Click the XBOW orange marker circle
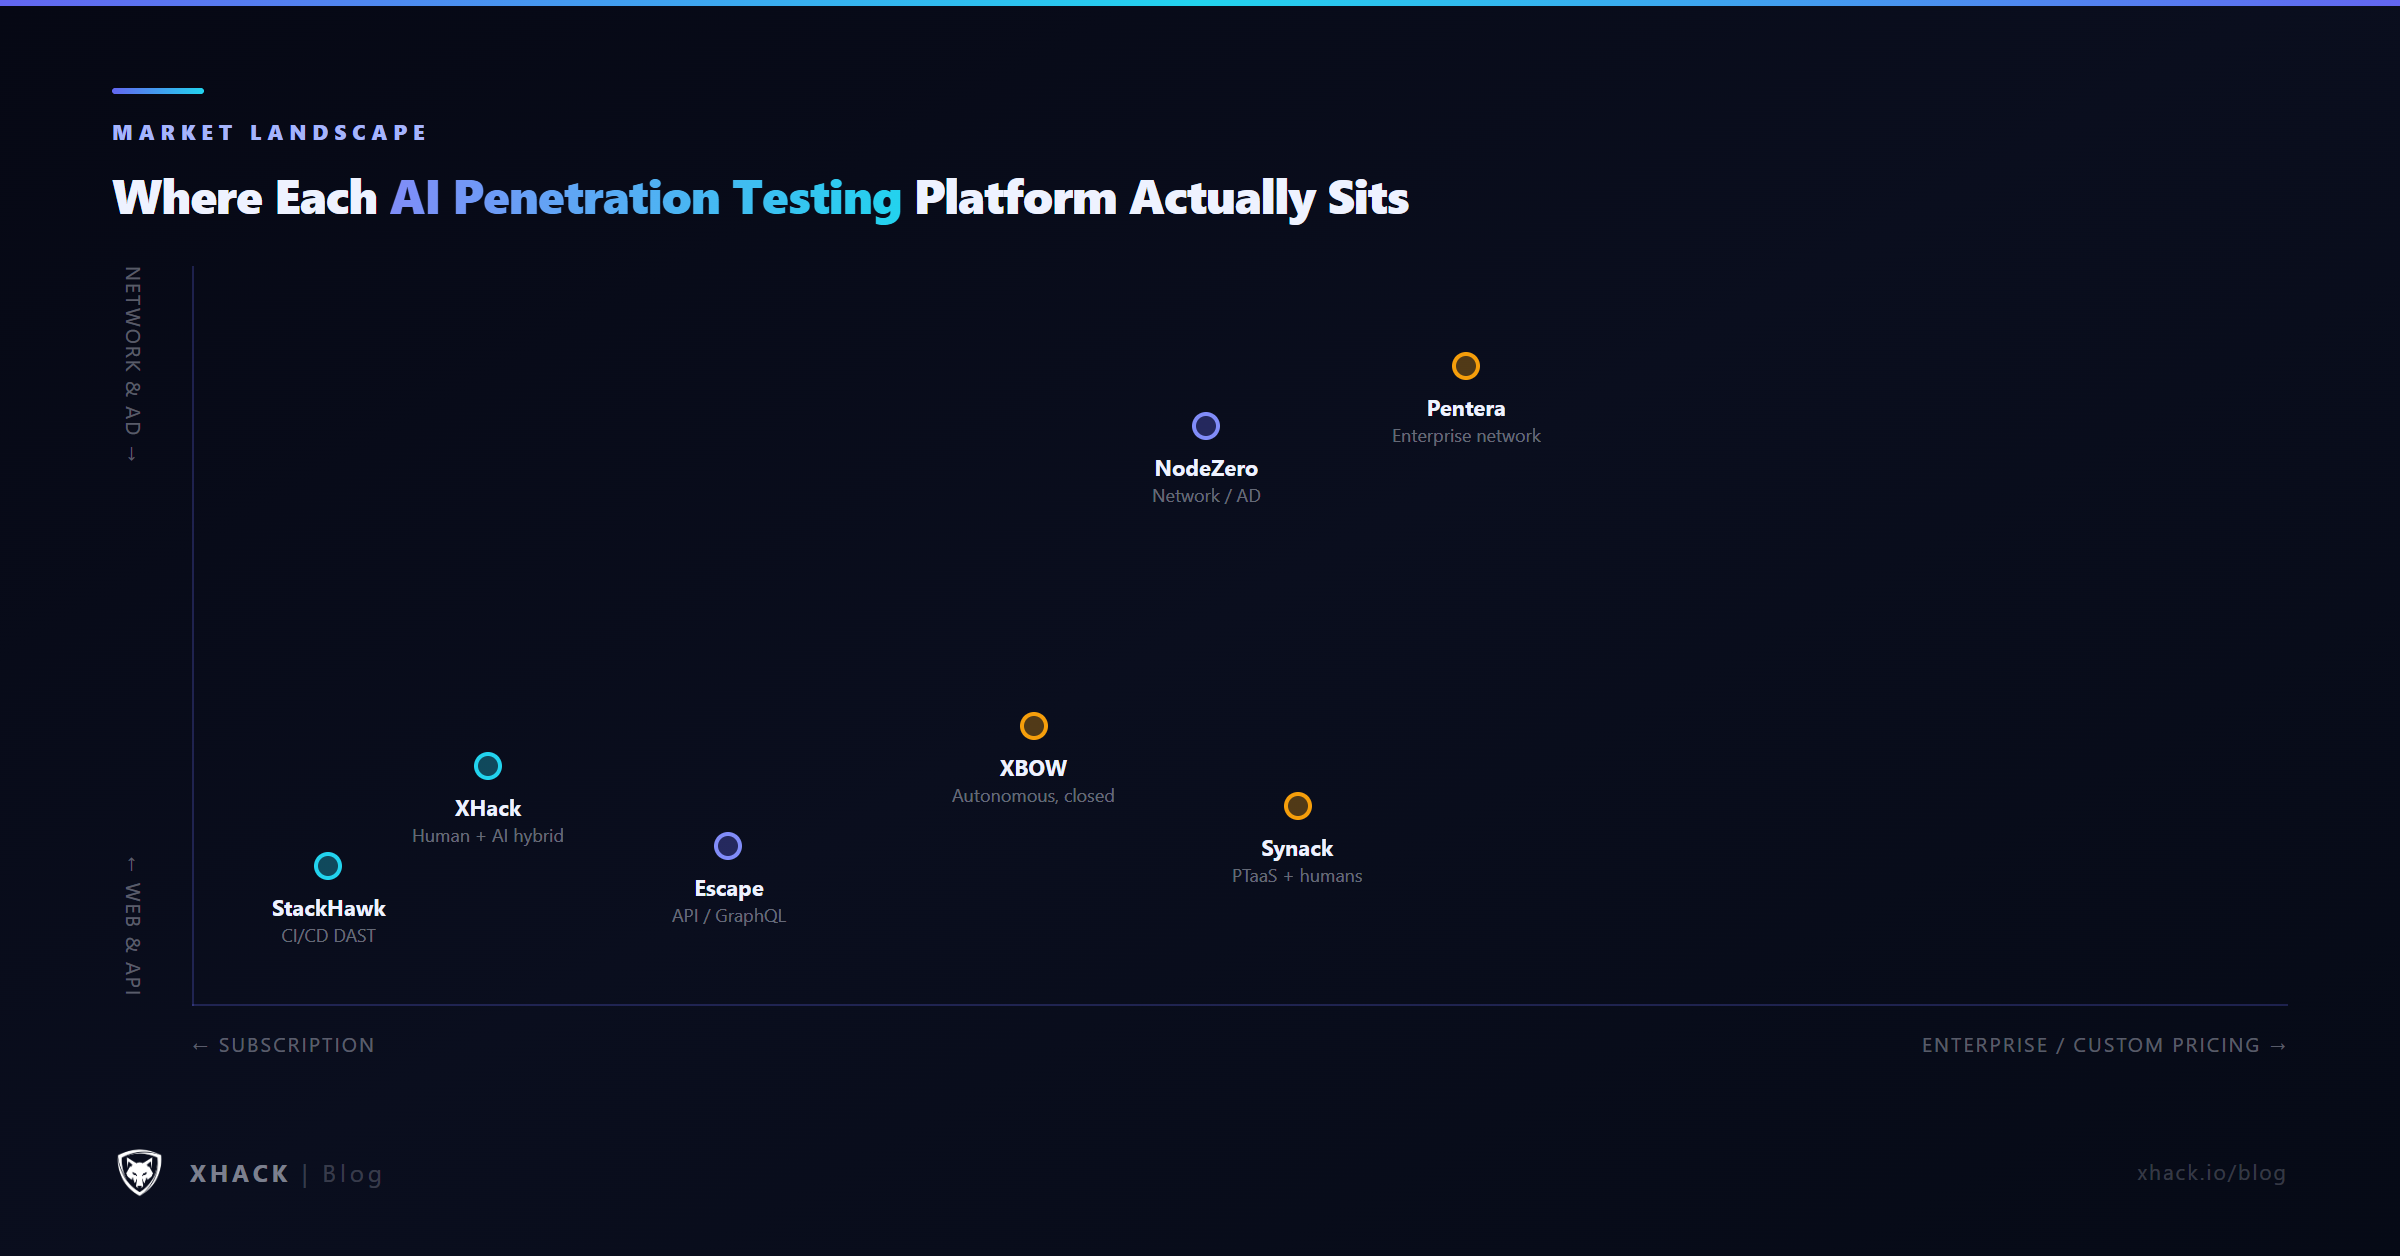This screenshot has width=2400, height=1256. click(x=1034, y=726)
